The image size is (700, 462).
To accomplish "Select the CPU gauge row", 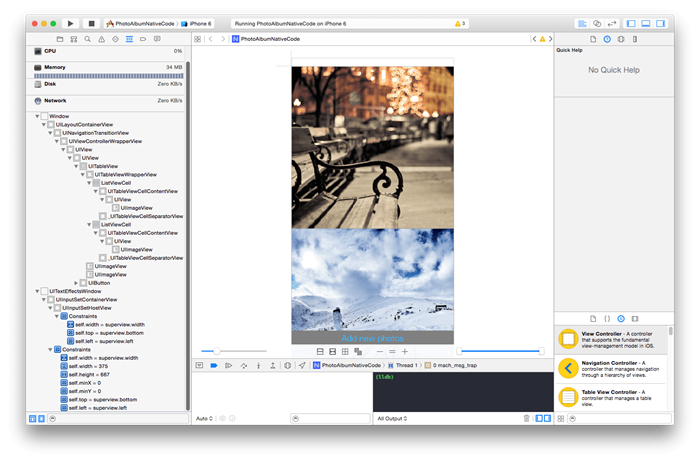I will [x=50, y=50].
